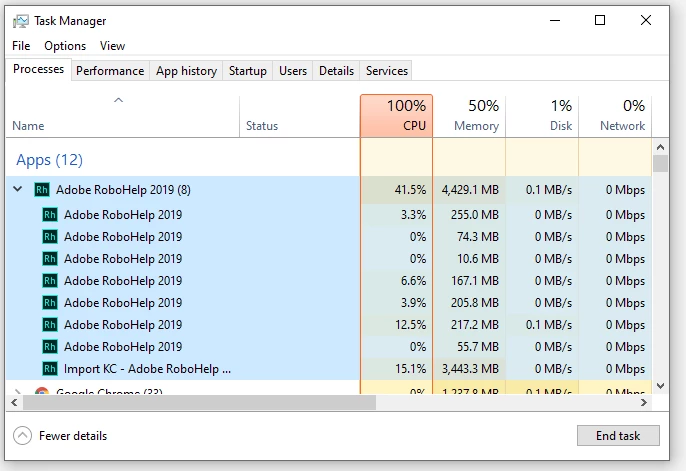
Task: Switch to the Performance tab
Action: coord(110,71)
